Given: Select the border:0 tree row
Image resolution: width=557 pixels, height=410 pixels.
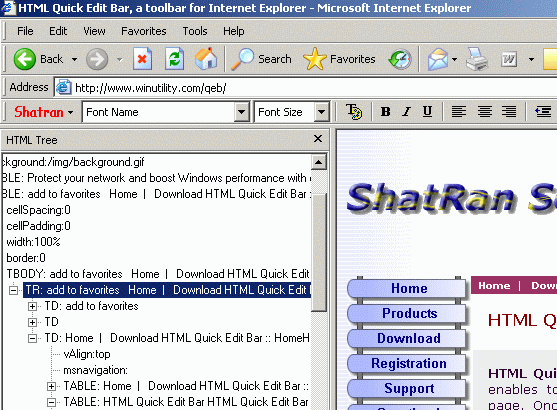Looking at the screenshot, I should (26, 258).
